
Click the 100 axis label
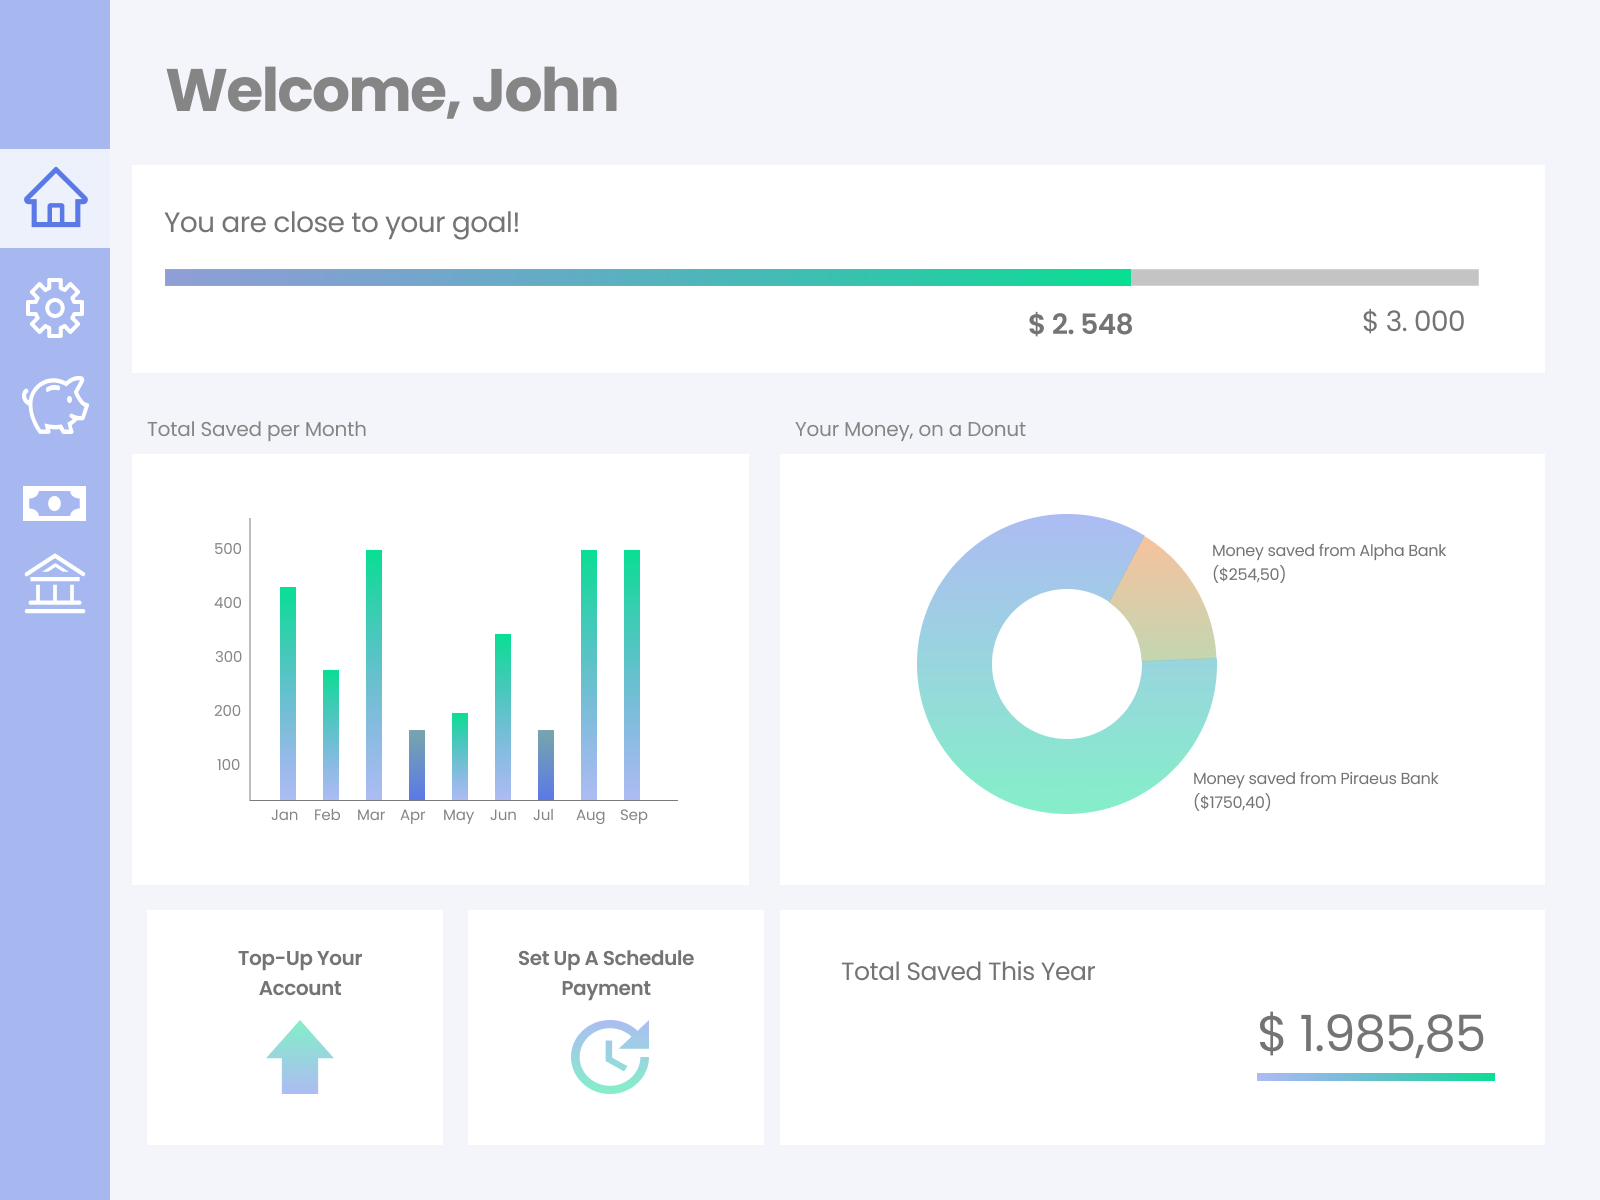pyautogui.click(x=228, y=765)
